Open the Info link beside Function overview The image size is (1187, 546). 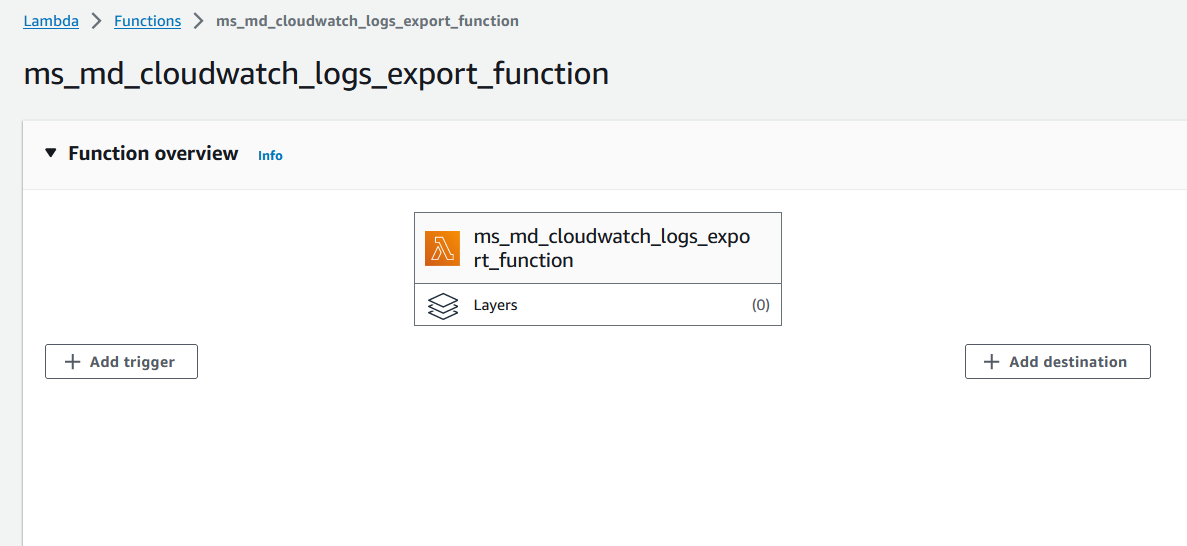pyautogui.click(x=270, y=155)
